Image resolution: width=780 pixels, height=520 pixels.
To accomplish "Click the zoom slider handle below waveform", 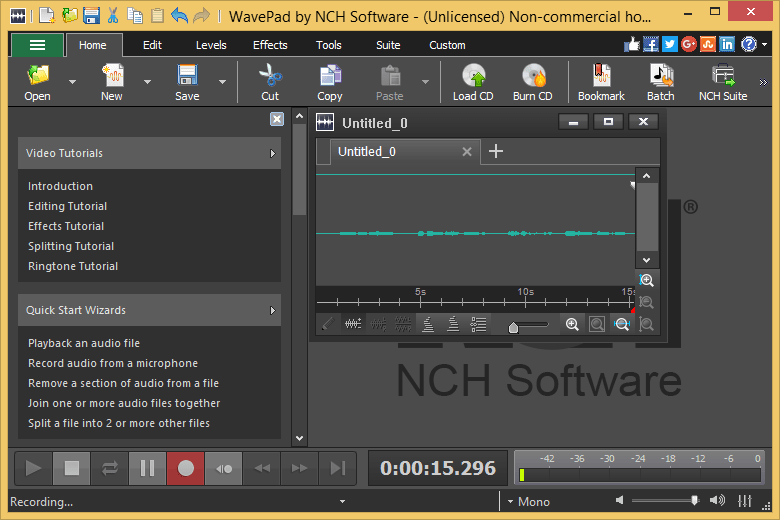I will (513, 327).
